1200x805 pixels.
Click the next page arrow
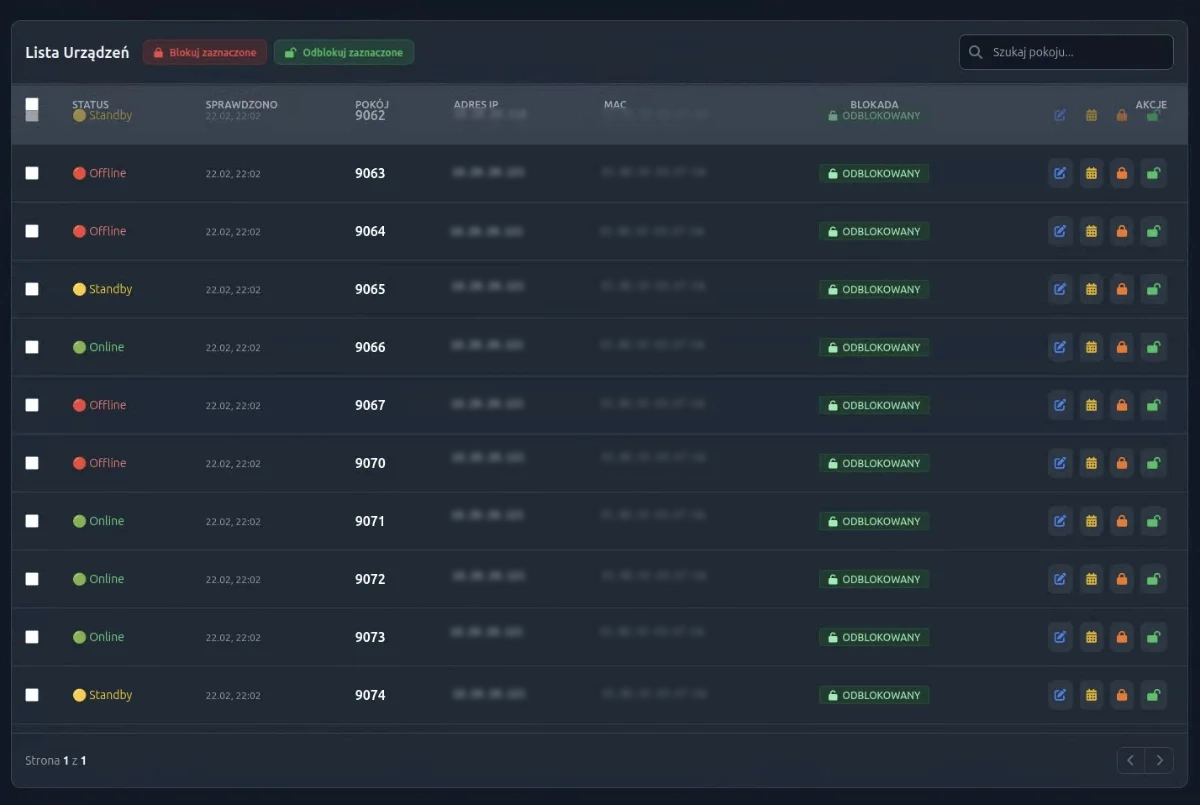tap(1160, 760)
